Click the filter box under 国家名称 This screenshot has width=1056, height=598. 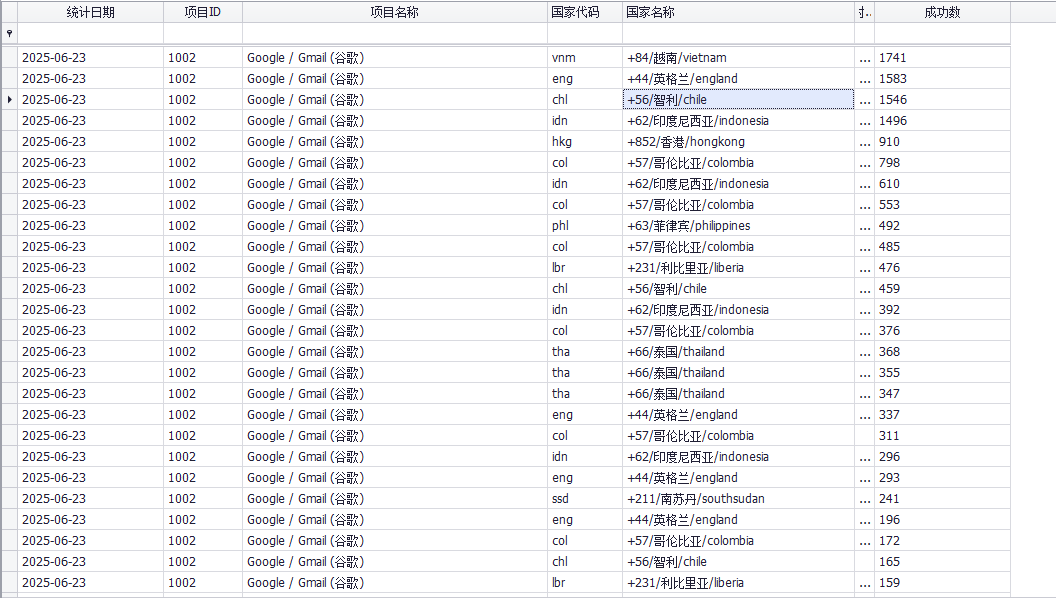[738, 33]
